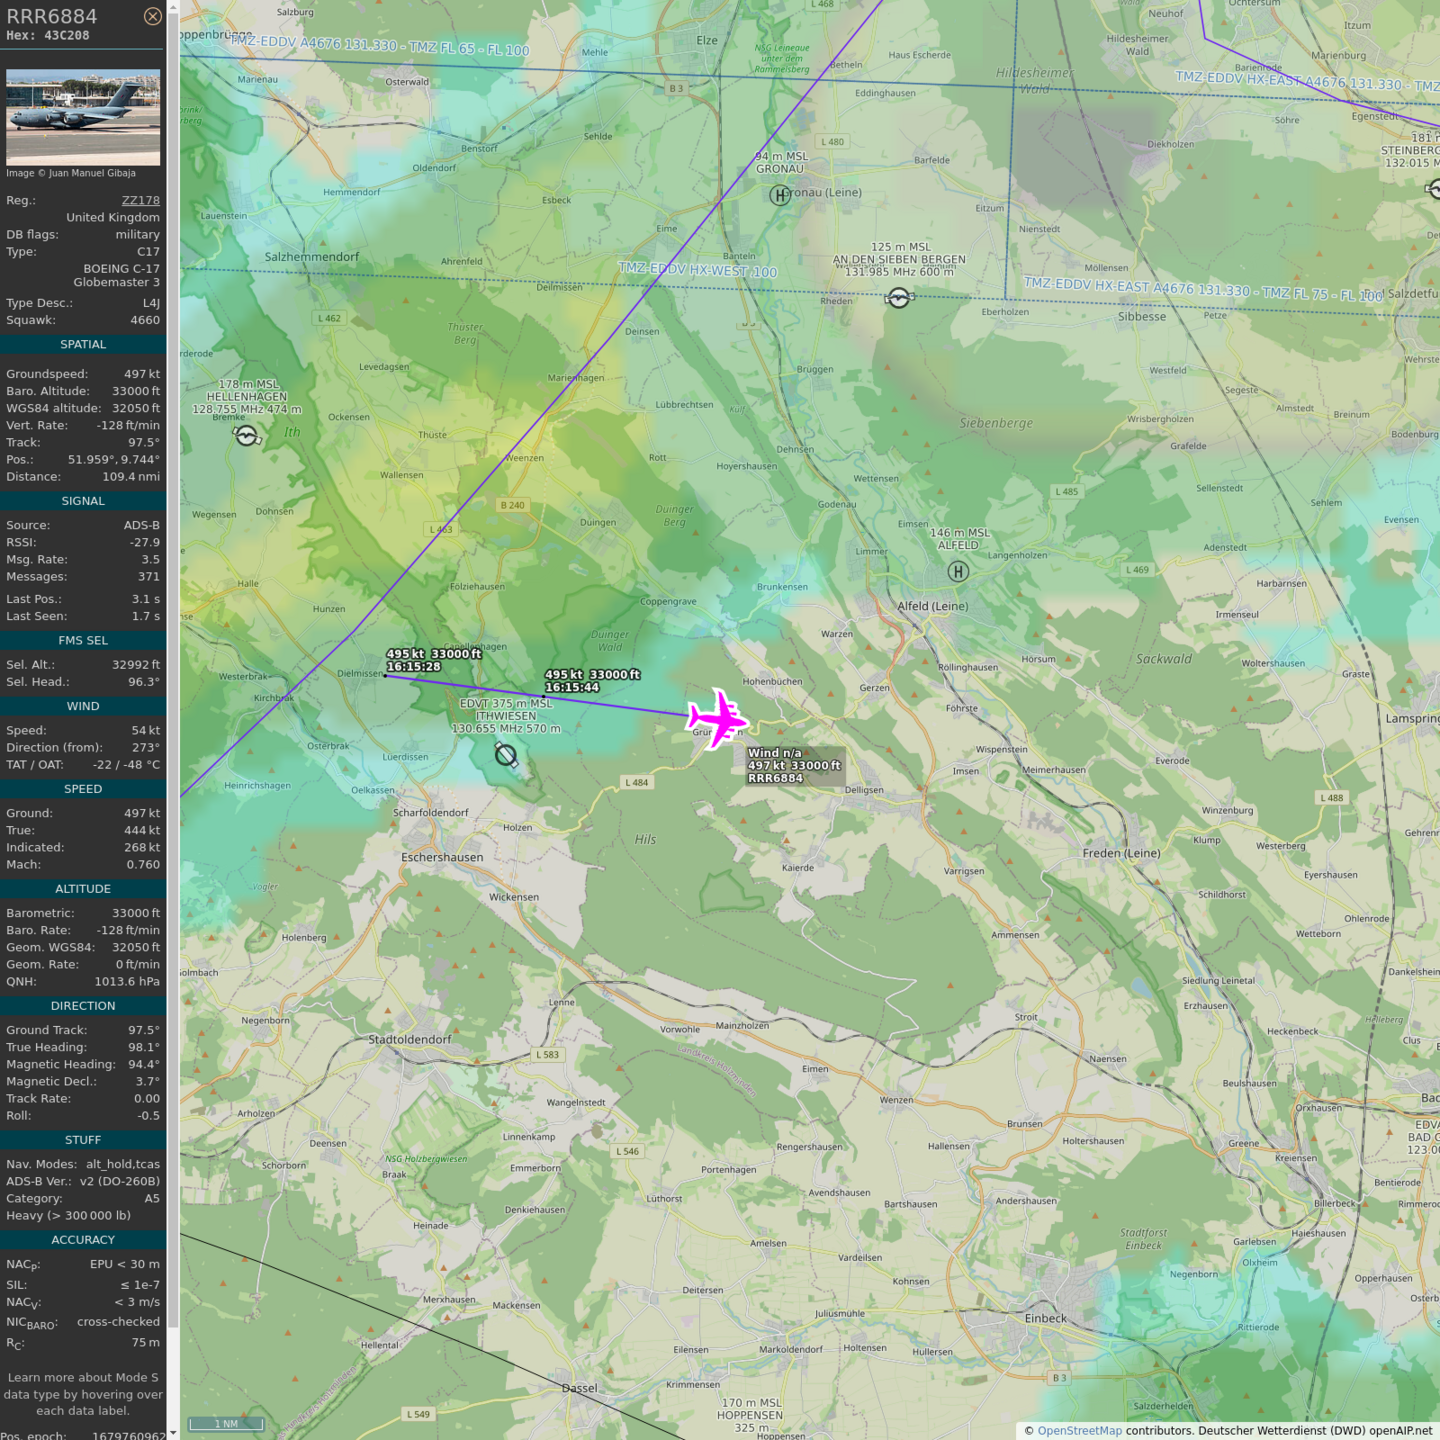Click the FMS SEL section header
This screenshot has height=1440, width=1440.
tap(83, 640)
